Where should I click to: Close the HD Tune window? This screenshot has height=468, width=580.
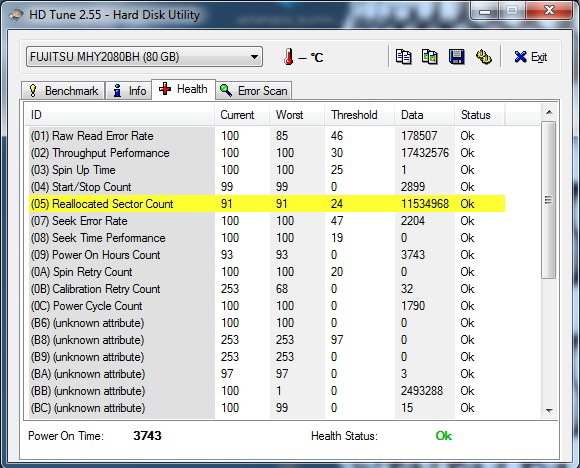[x=549, y=10]
